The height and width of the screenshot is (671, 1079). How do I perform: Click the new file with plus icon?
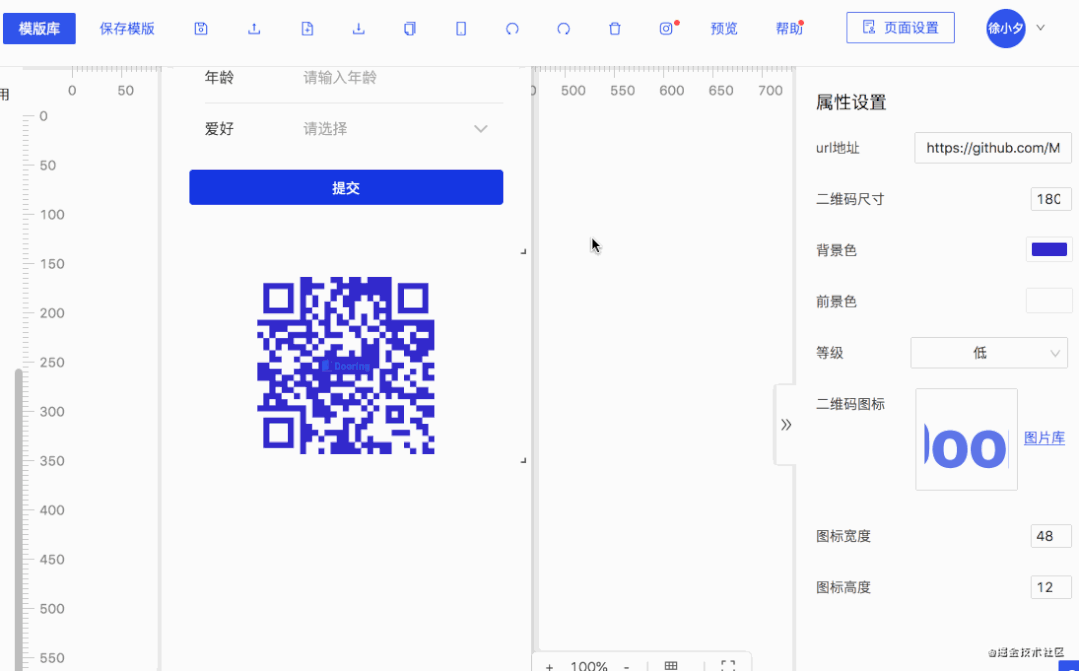pyautogui.click(x=307, y=28)
